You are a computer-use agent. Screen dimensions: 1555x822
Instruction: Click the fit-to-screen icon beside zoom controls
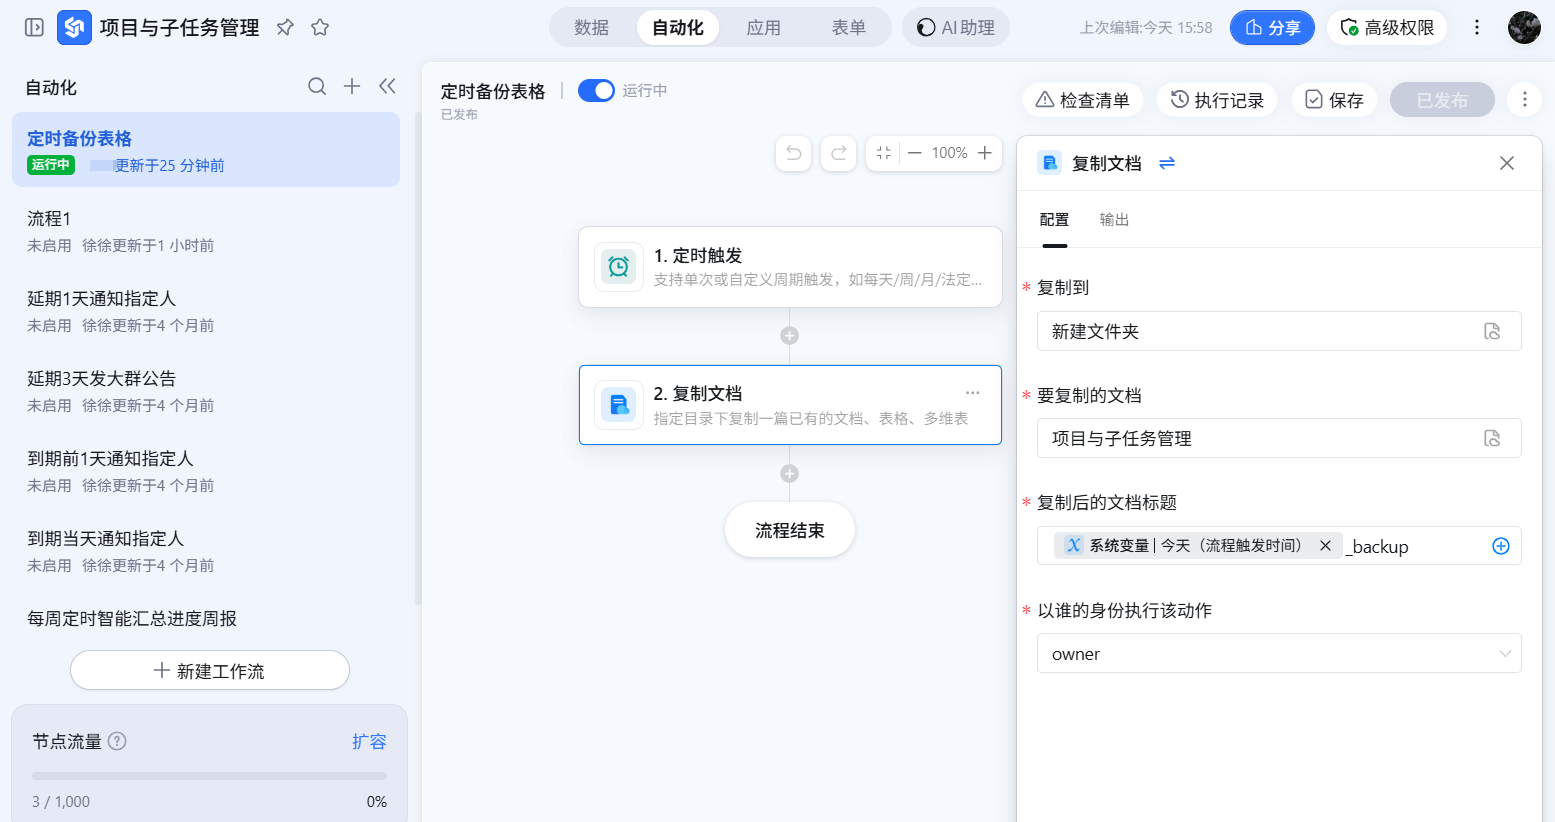[x=884, y=153]
